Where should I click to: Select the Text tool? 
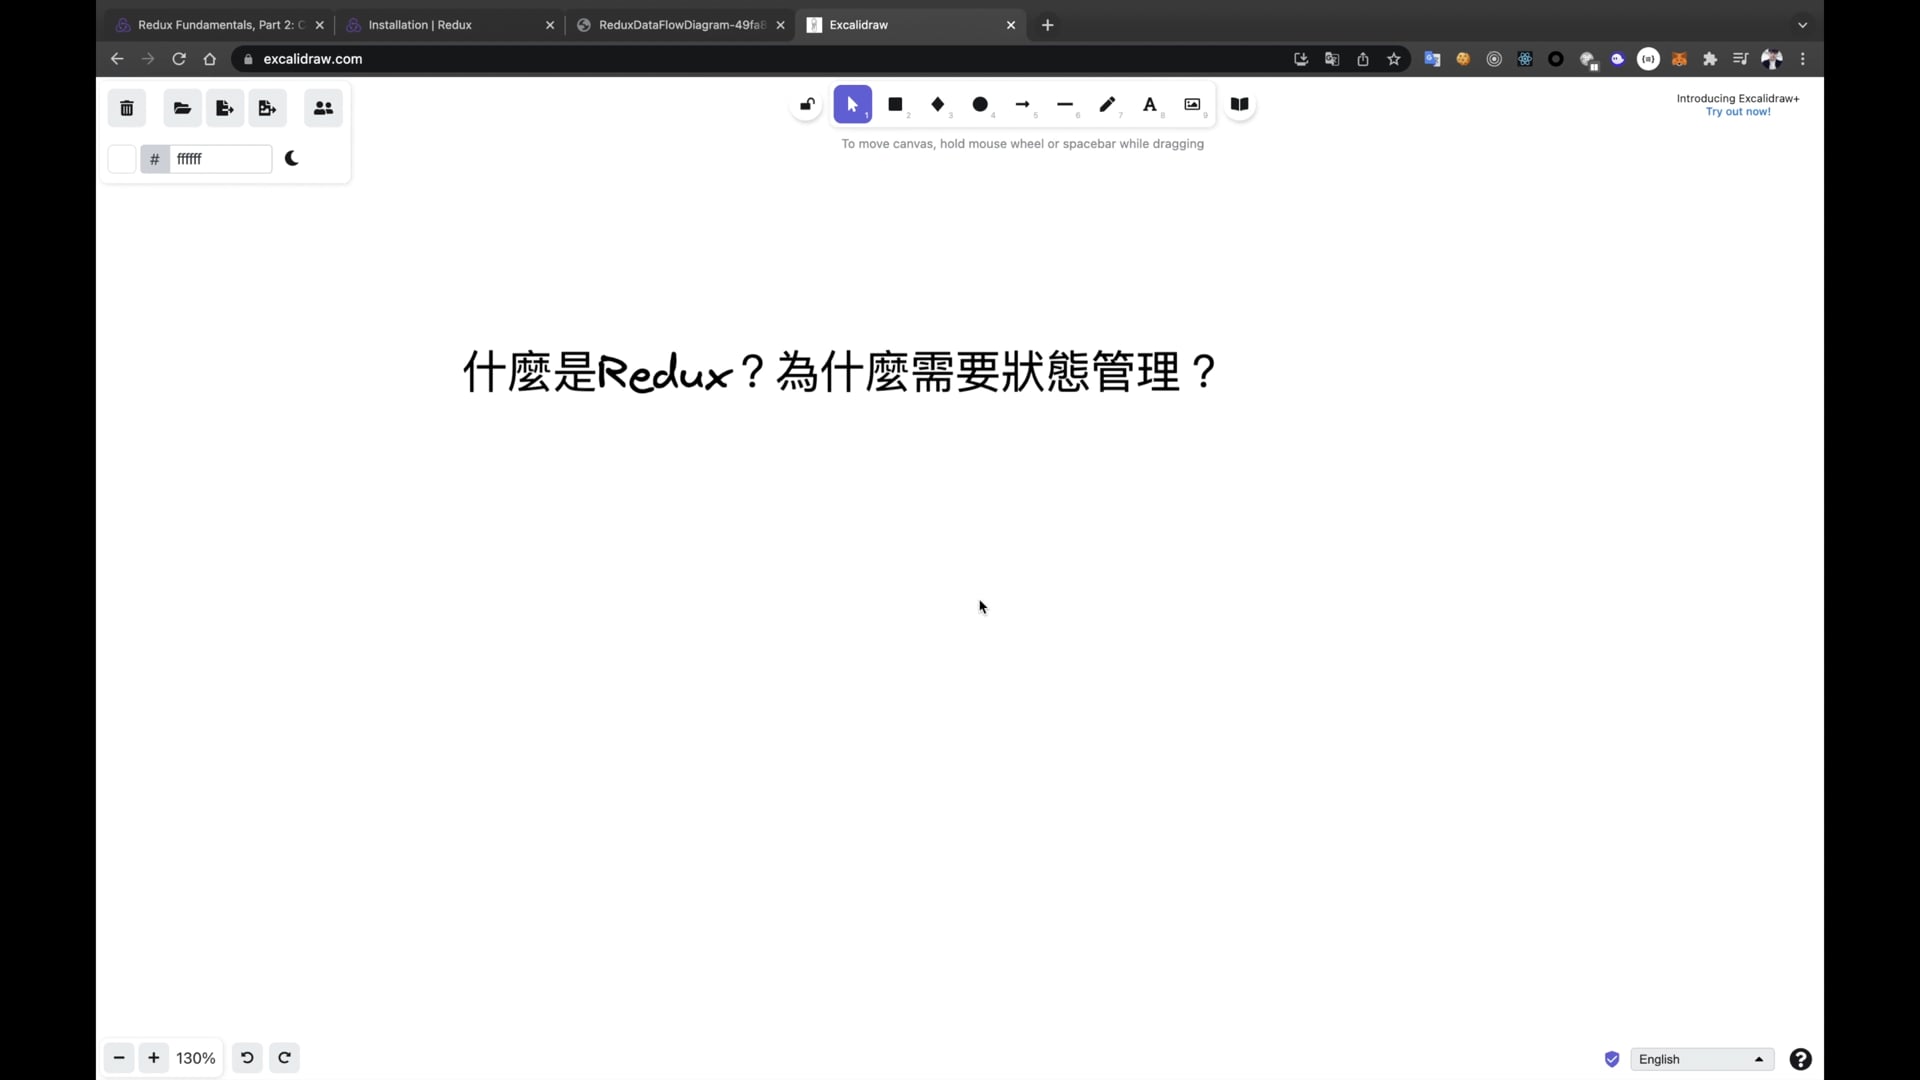point(1151,104)
